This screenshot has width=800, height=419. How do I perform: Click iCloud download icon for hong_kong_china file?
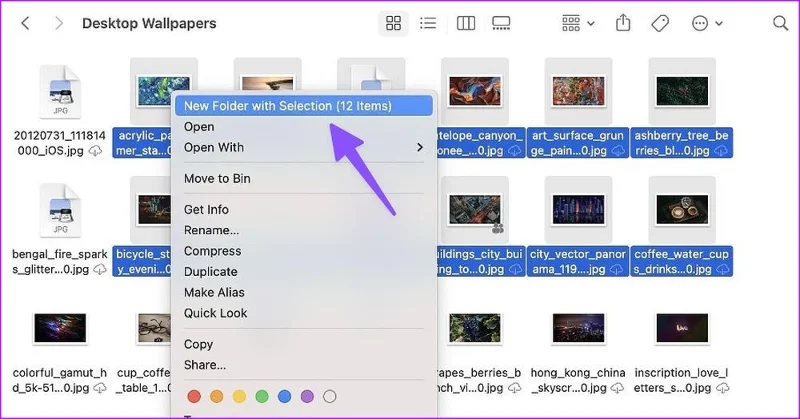[x=617, y=388]
